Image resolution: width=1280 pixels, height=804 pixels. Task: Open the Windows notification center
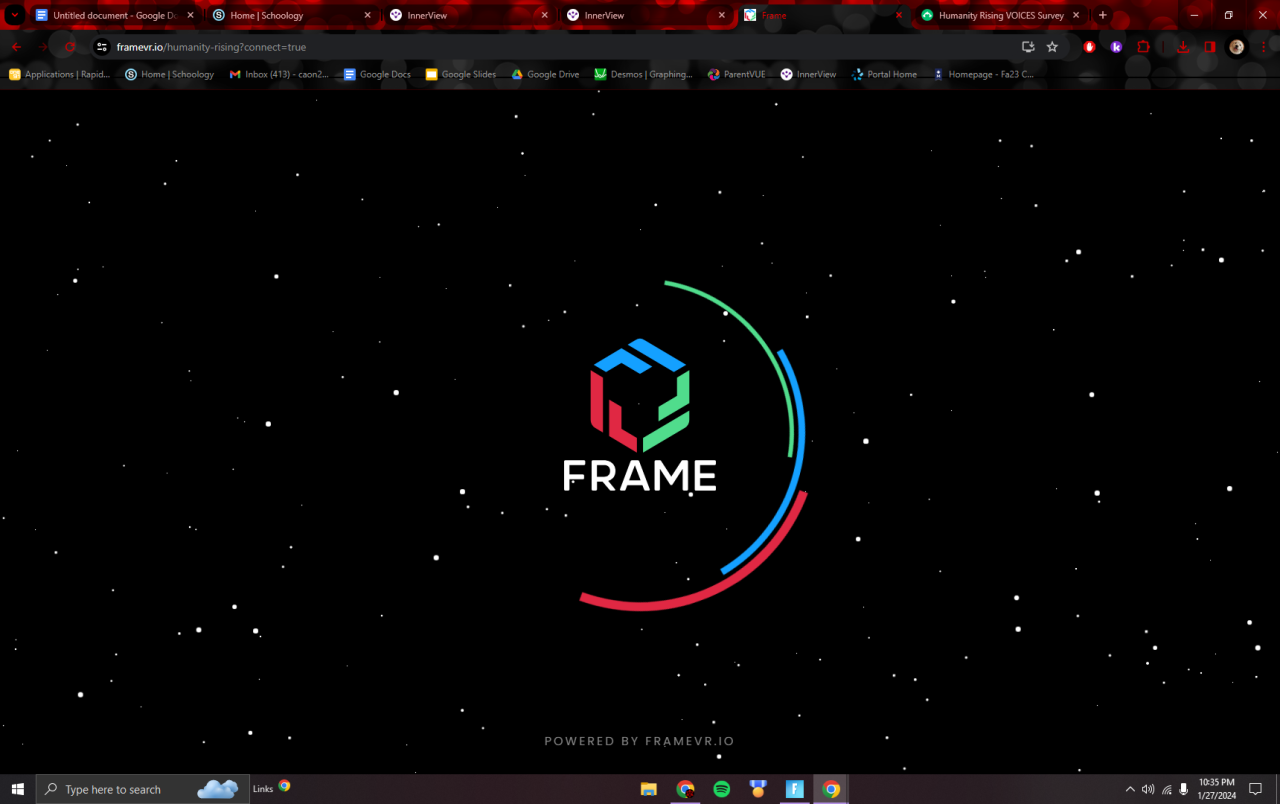tap(1256, 789)
